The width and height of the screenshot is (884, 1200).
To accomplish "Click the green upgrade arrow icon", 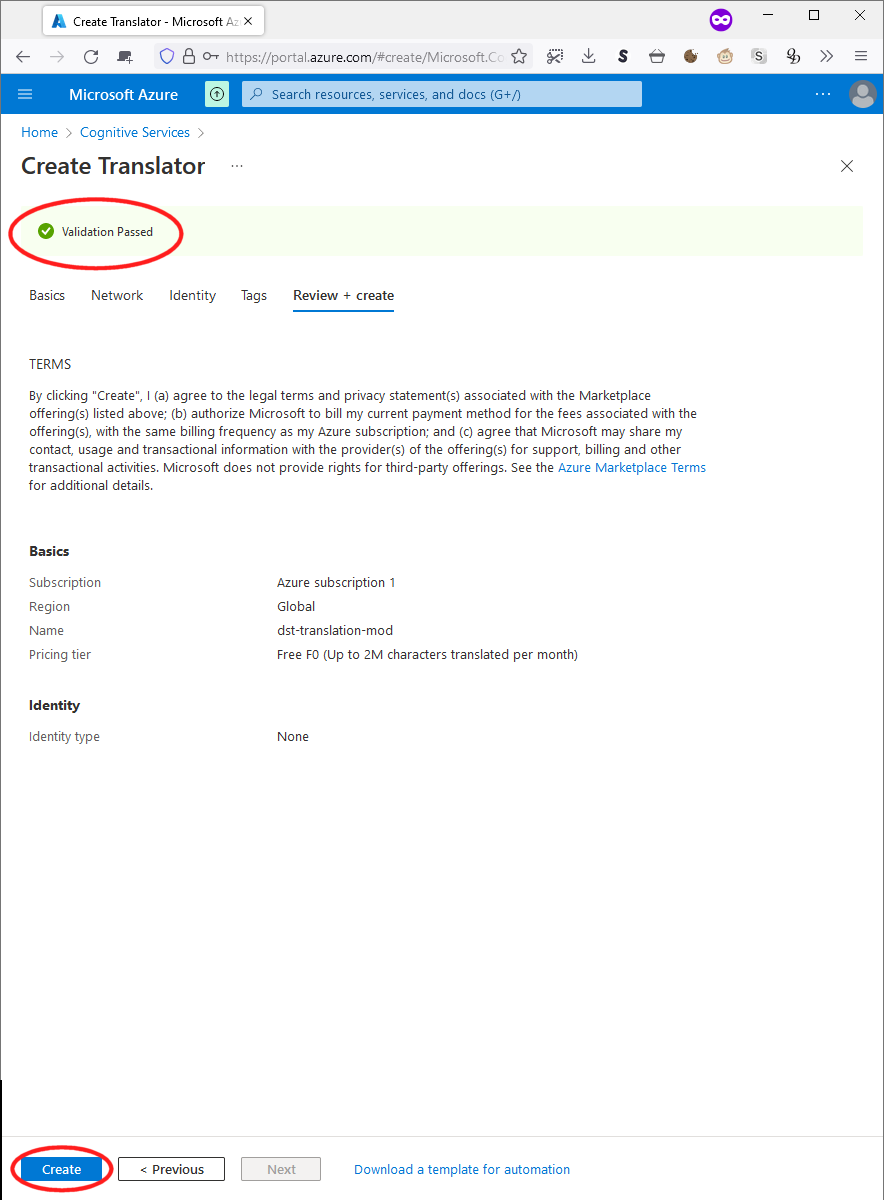I will (x=217, y=94).
